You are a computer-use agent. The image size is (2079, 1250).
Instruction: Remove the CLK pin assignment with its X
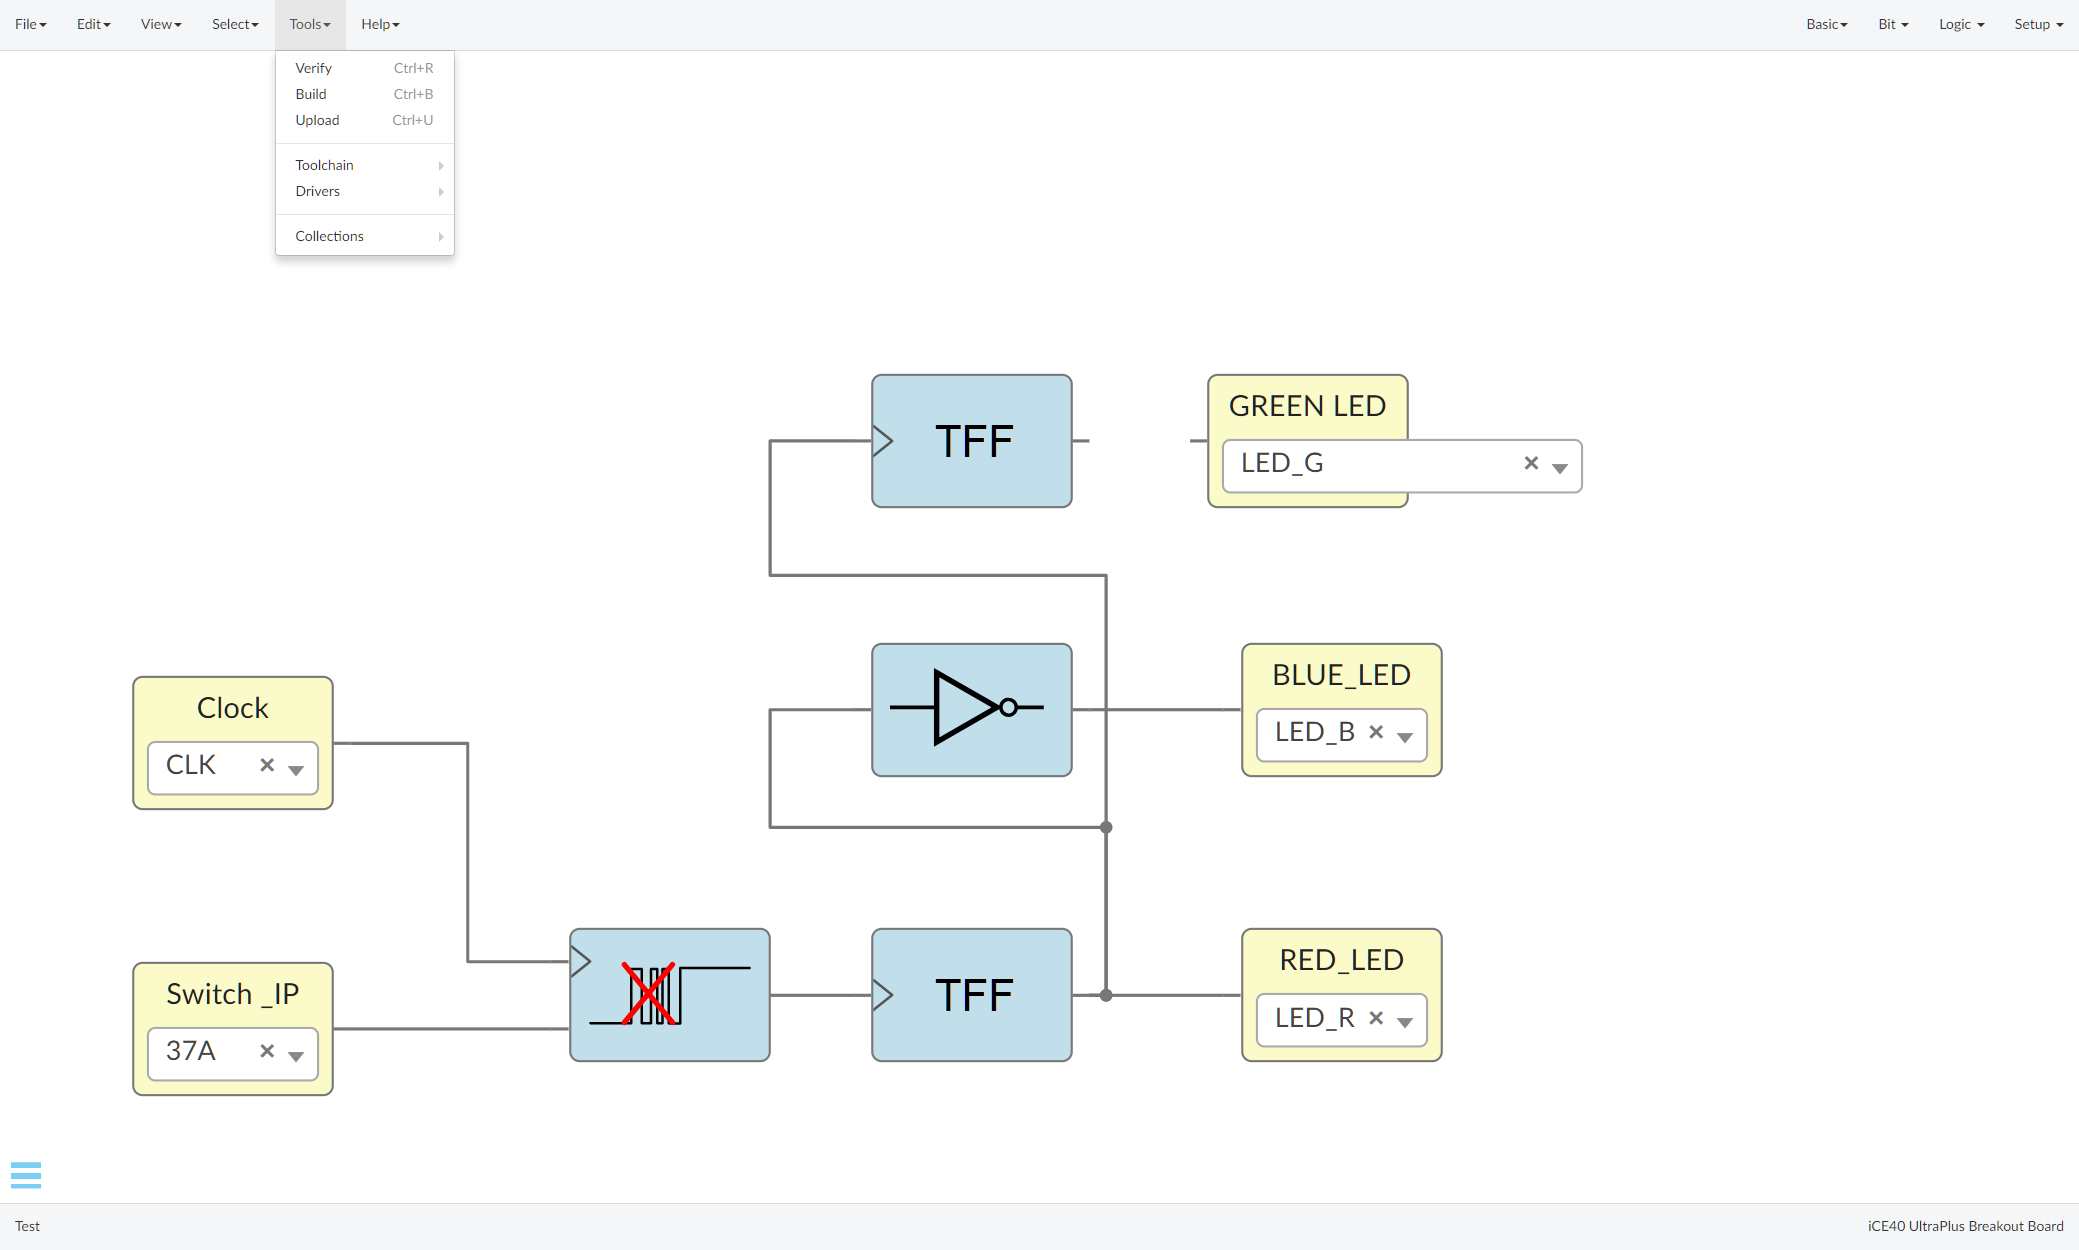pos(267,765)
